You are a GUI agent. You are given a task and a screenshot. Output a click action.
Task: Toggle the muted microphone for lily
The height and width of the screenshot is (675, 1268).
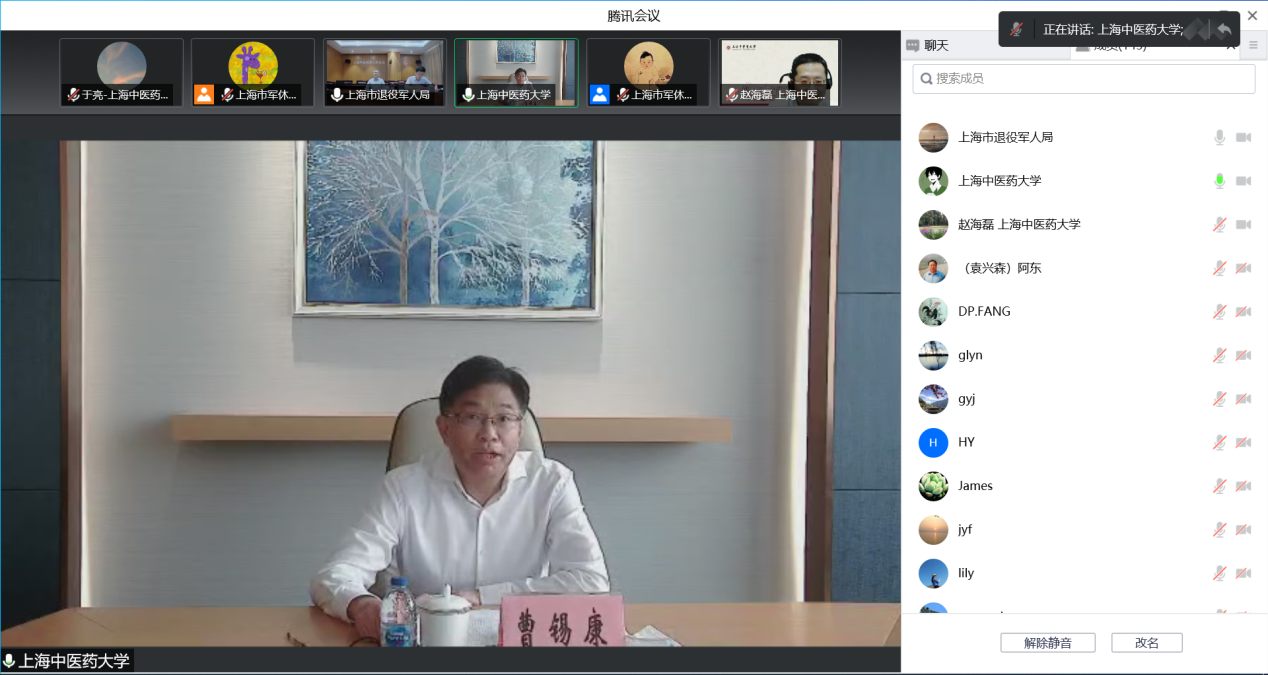(1219, 573)
